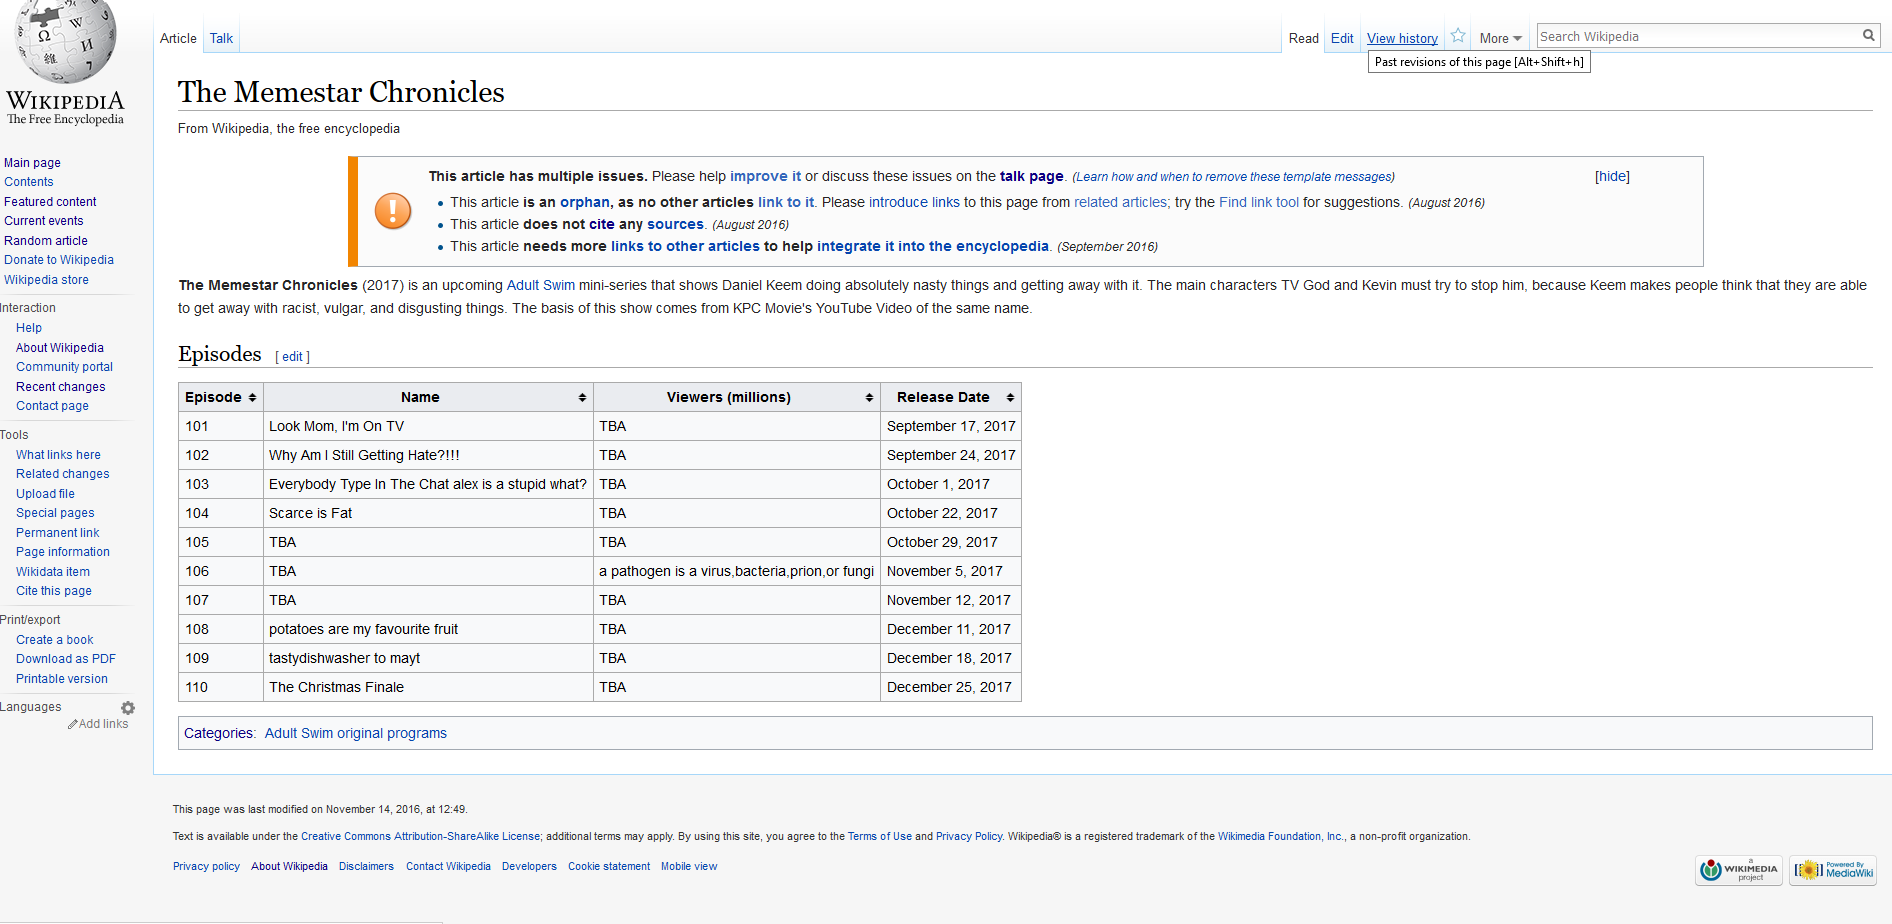Open Cite this page link

click(x=54, y=591)
